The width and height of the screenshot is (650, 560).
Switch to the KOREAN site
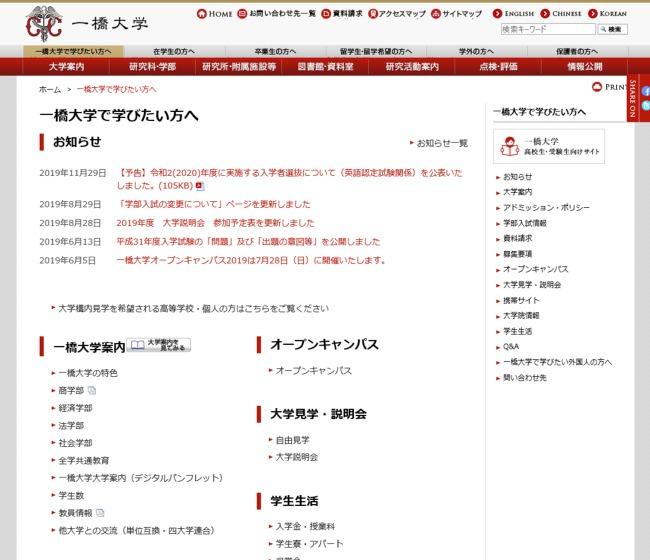pyautogui.click(x=607, y=14)
